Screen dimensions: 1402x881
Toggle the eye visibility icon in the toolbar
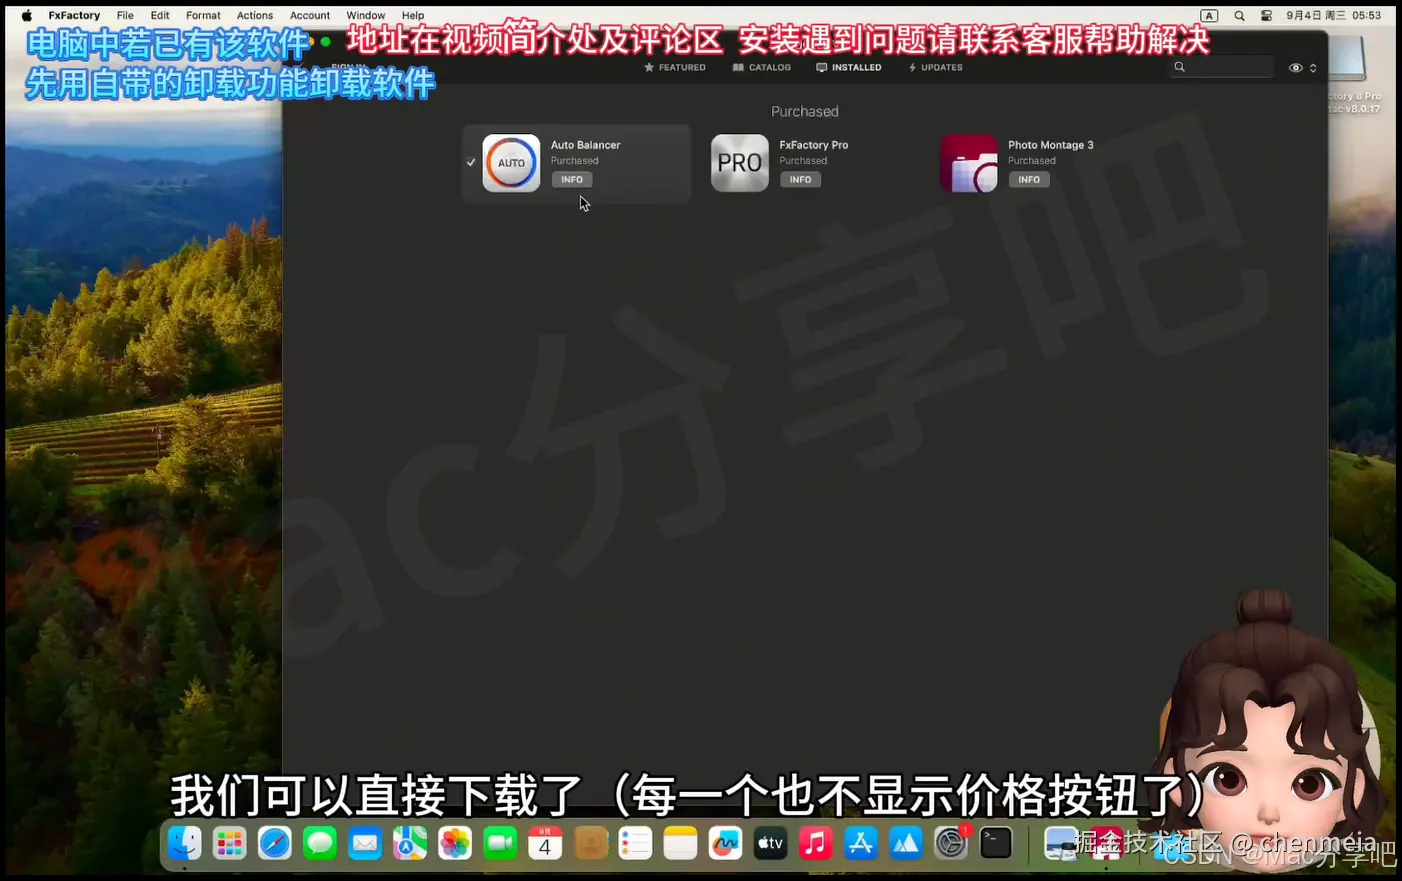[x=1294, y=67]
